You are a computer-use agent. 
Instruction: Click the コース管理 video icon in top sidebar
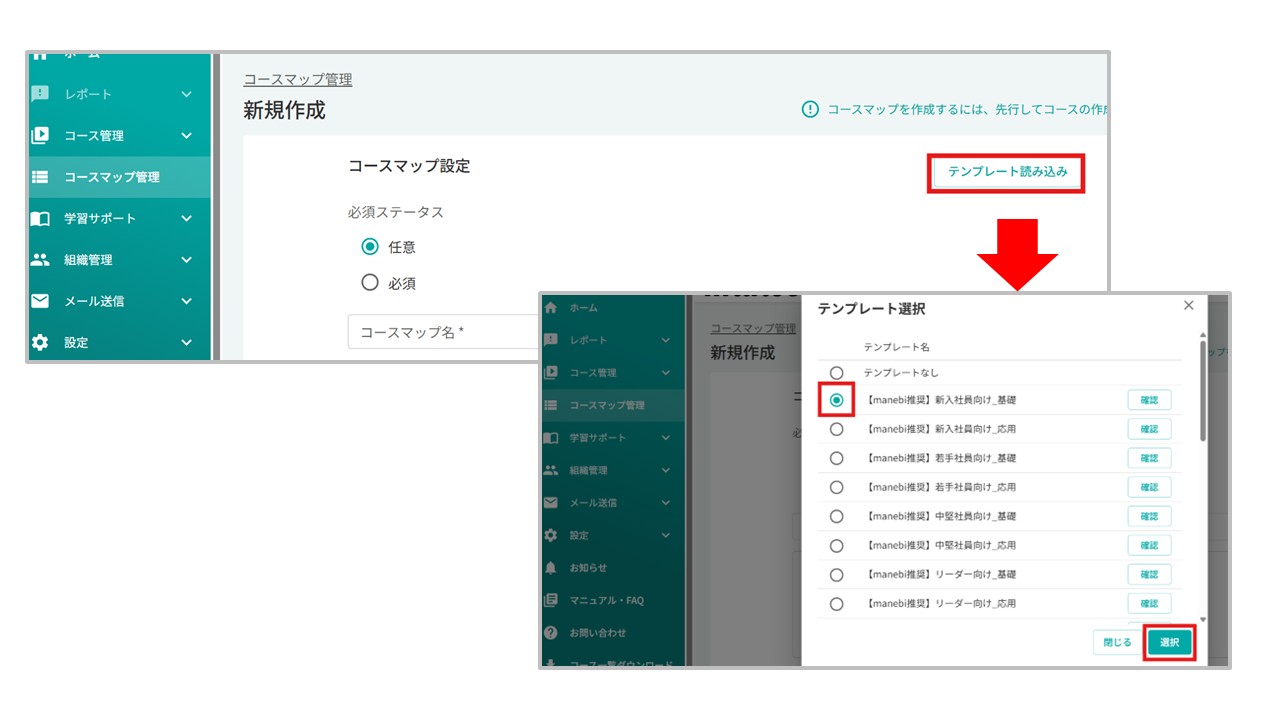coord(40,136)
